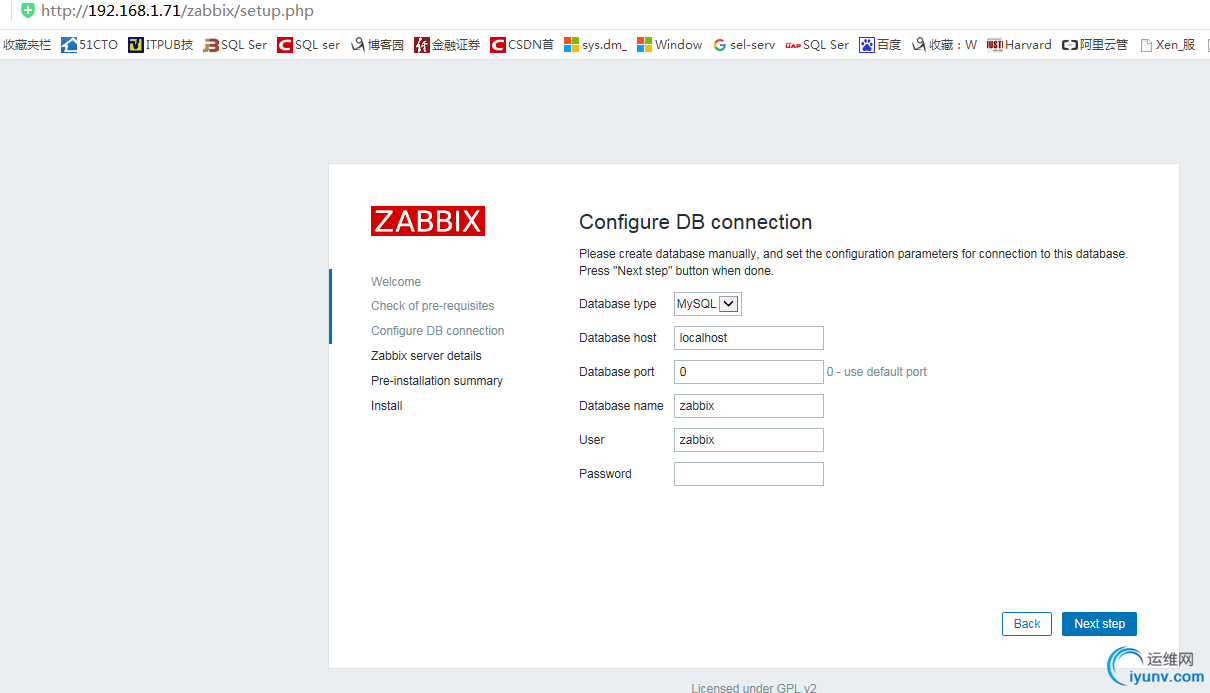Click the Database port label

pos(617,372)
